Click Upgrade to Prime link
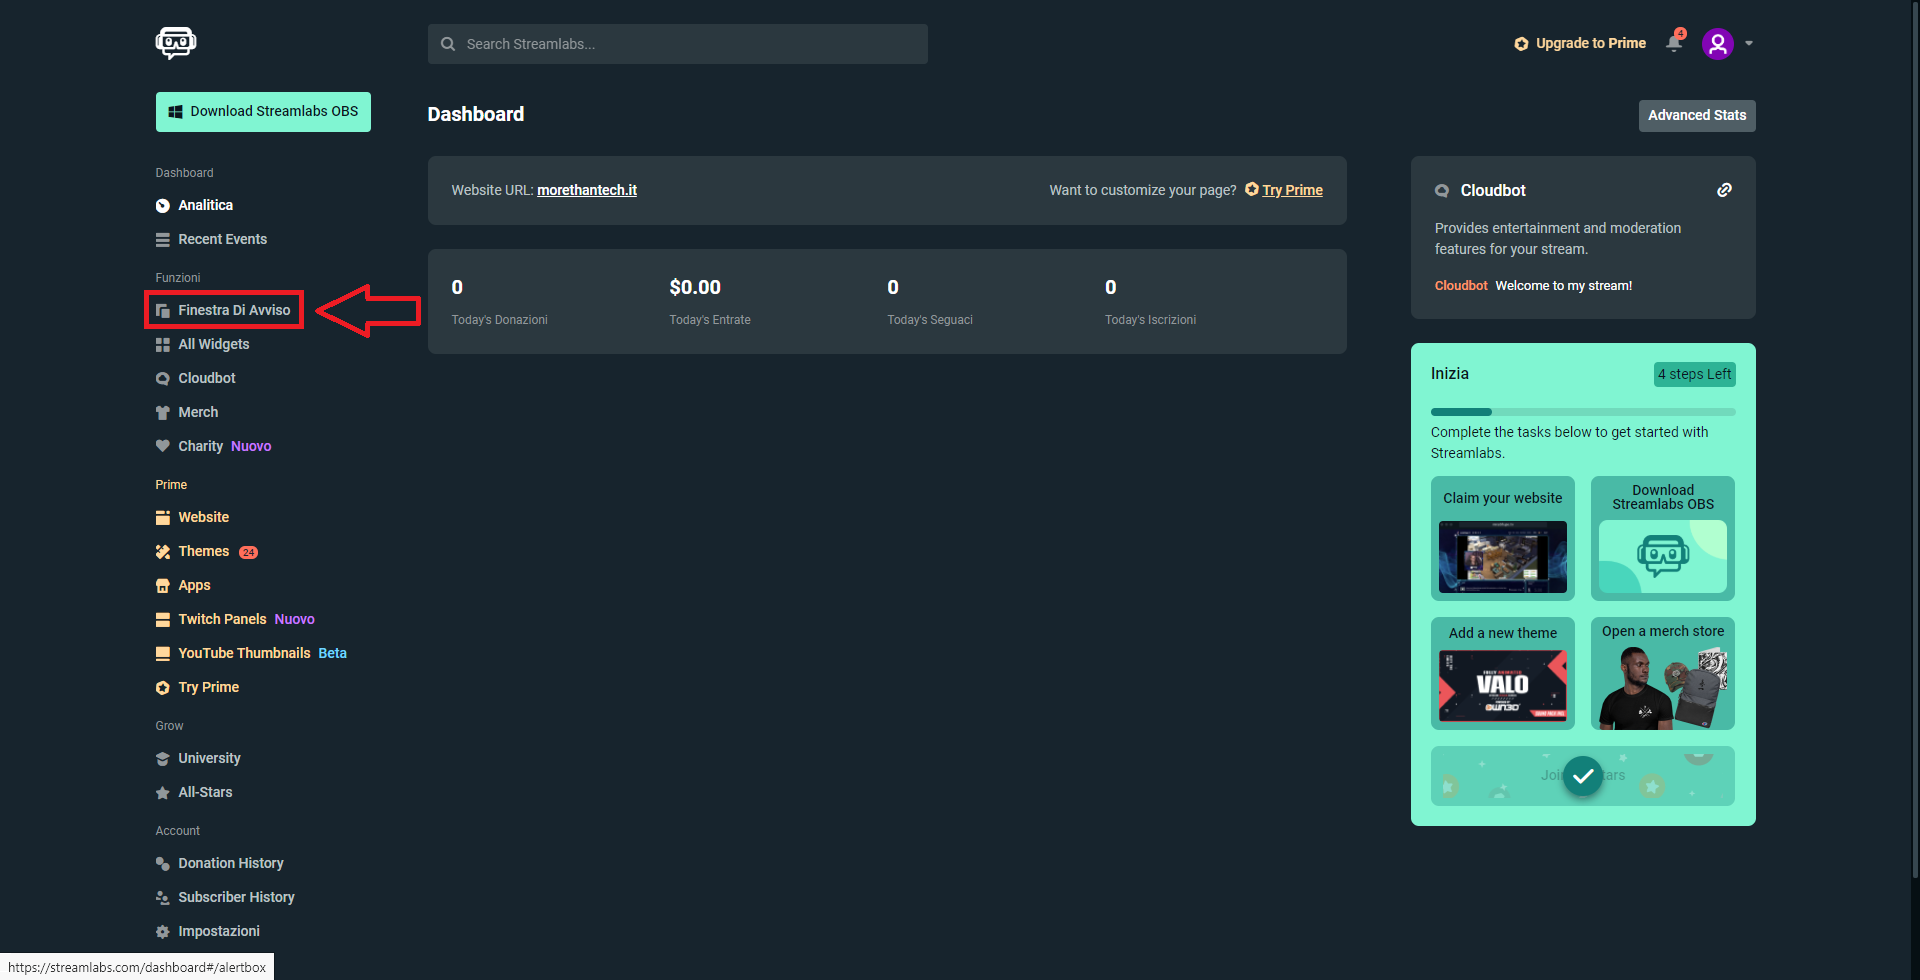Image resolution: width=1920 pixels, height=980 pixels. click(1590, 43)
